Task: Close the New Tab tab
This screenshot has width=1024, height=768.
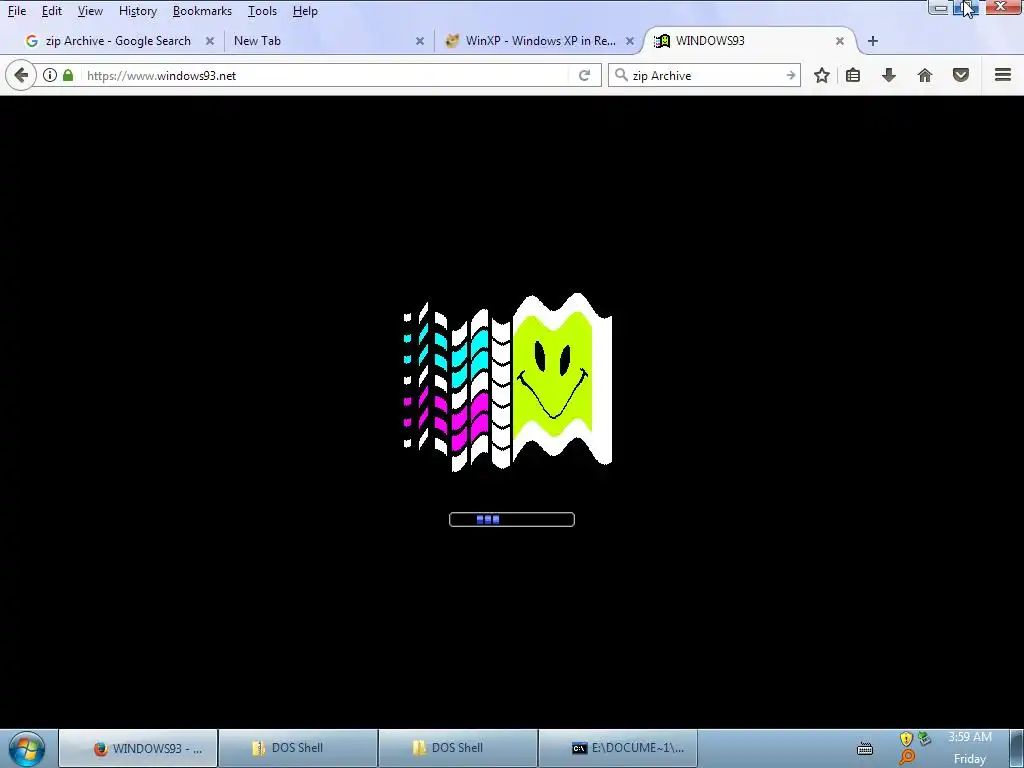Action: pyautogui.click(x=420, y=41)
